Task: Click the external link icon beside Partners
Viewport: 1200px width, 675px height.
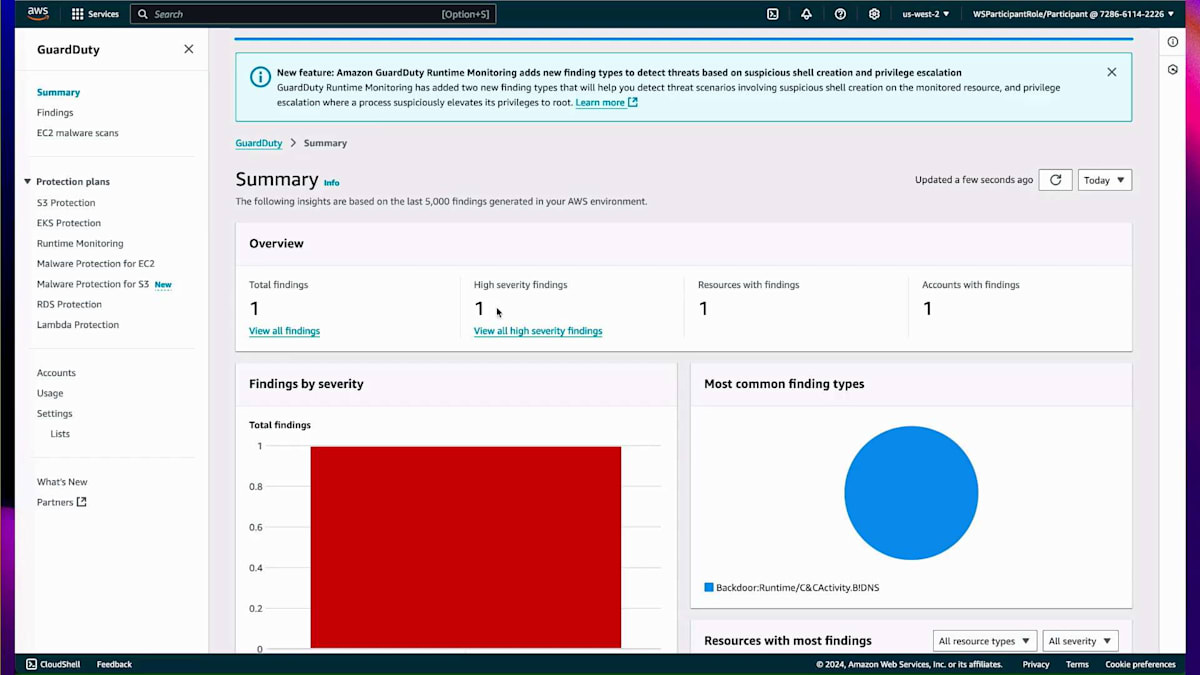Action: (82, 502)
